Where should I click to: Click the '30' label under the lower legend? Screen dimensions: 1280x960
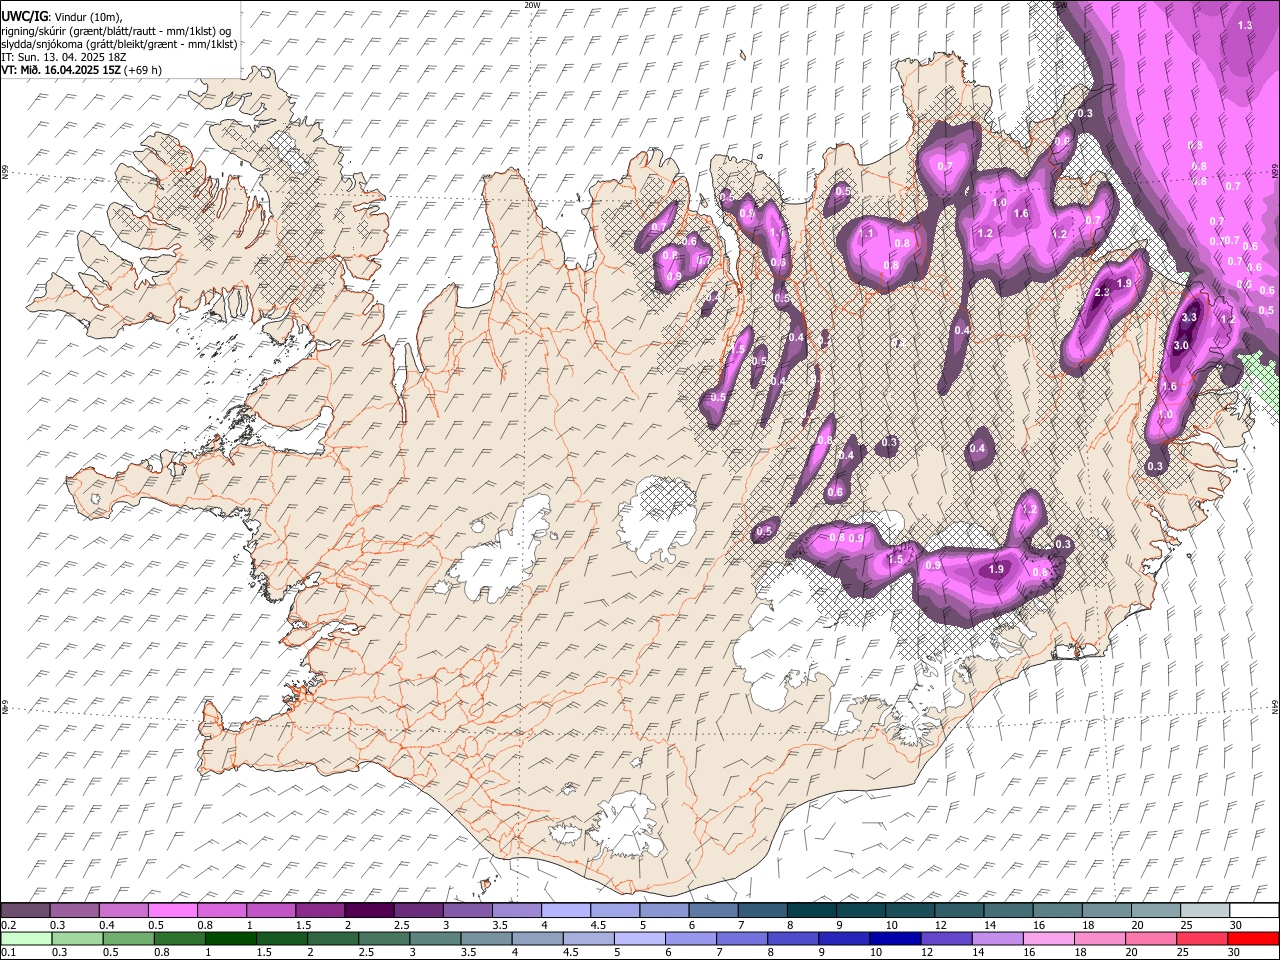(1236, 953)
